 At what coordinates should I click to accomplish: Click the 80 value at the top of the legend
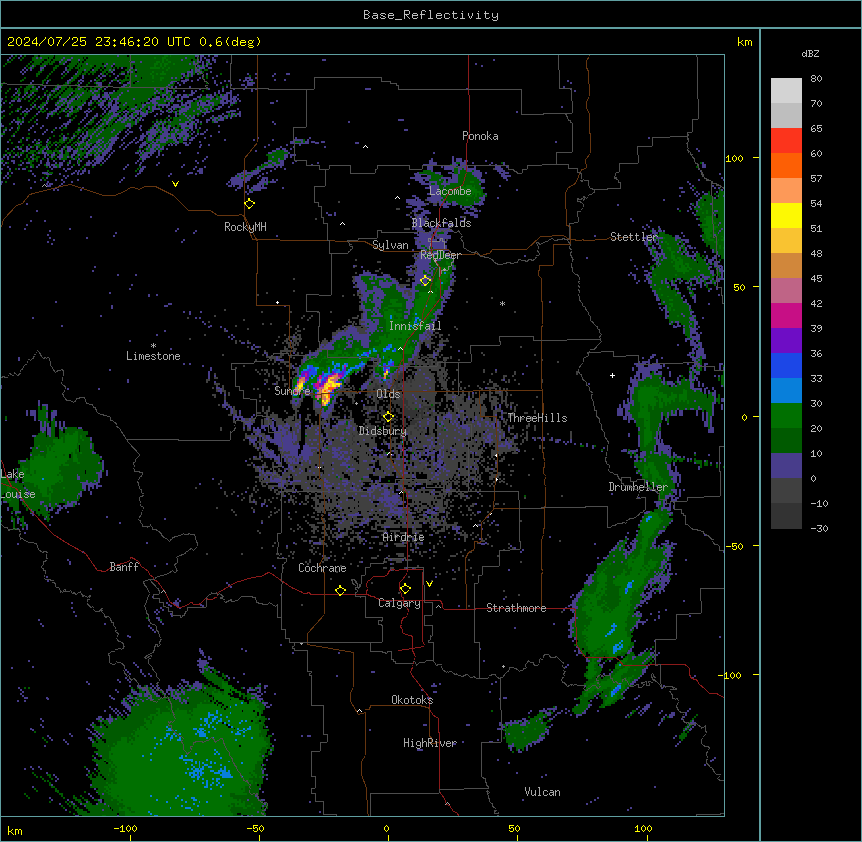point(816,79)
